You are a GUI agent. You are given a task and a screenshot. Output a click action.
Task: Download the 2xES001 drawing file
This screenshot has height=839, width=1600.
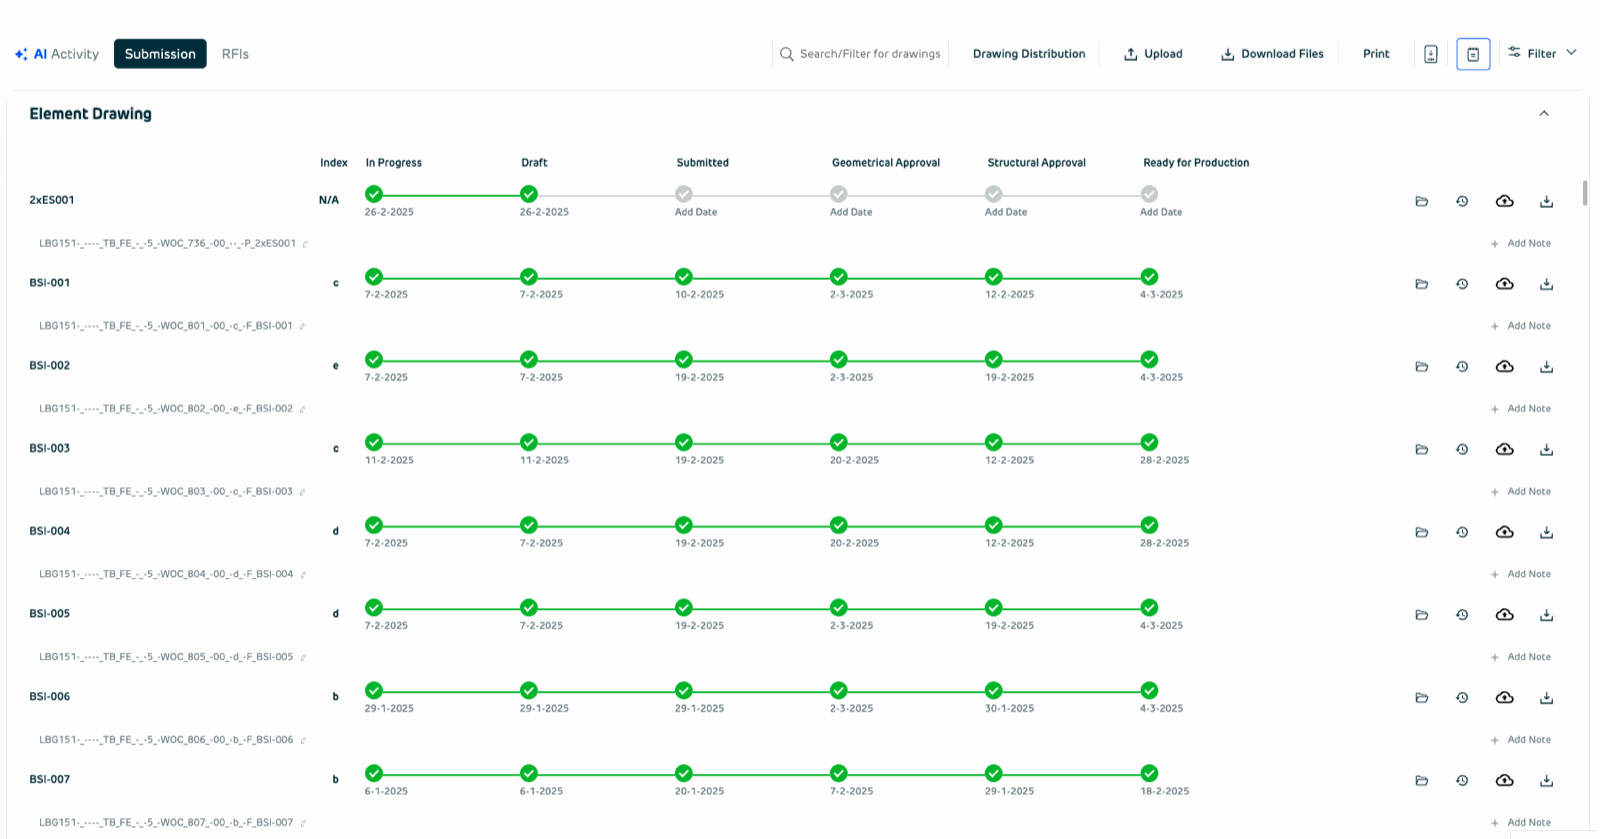coord(1546,201)
